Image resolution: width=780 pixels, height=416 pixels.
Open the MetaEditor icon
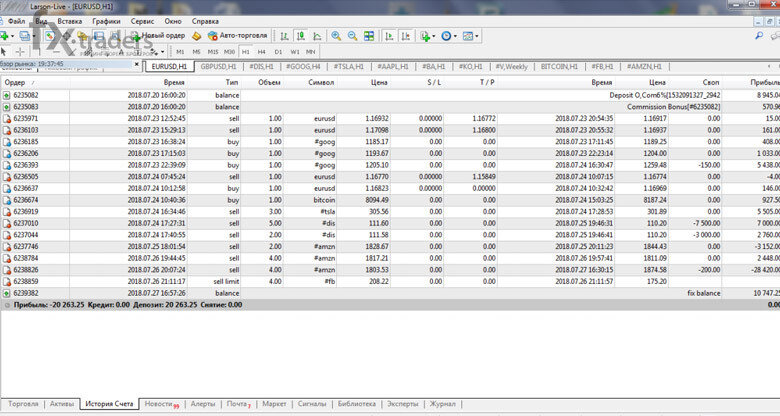click(196, 36)
